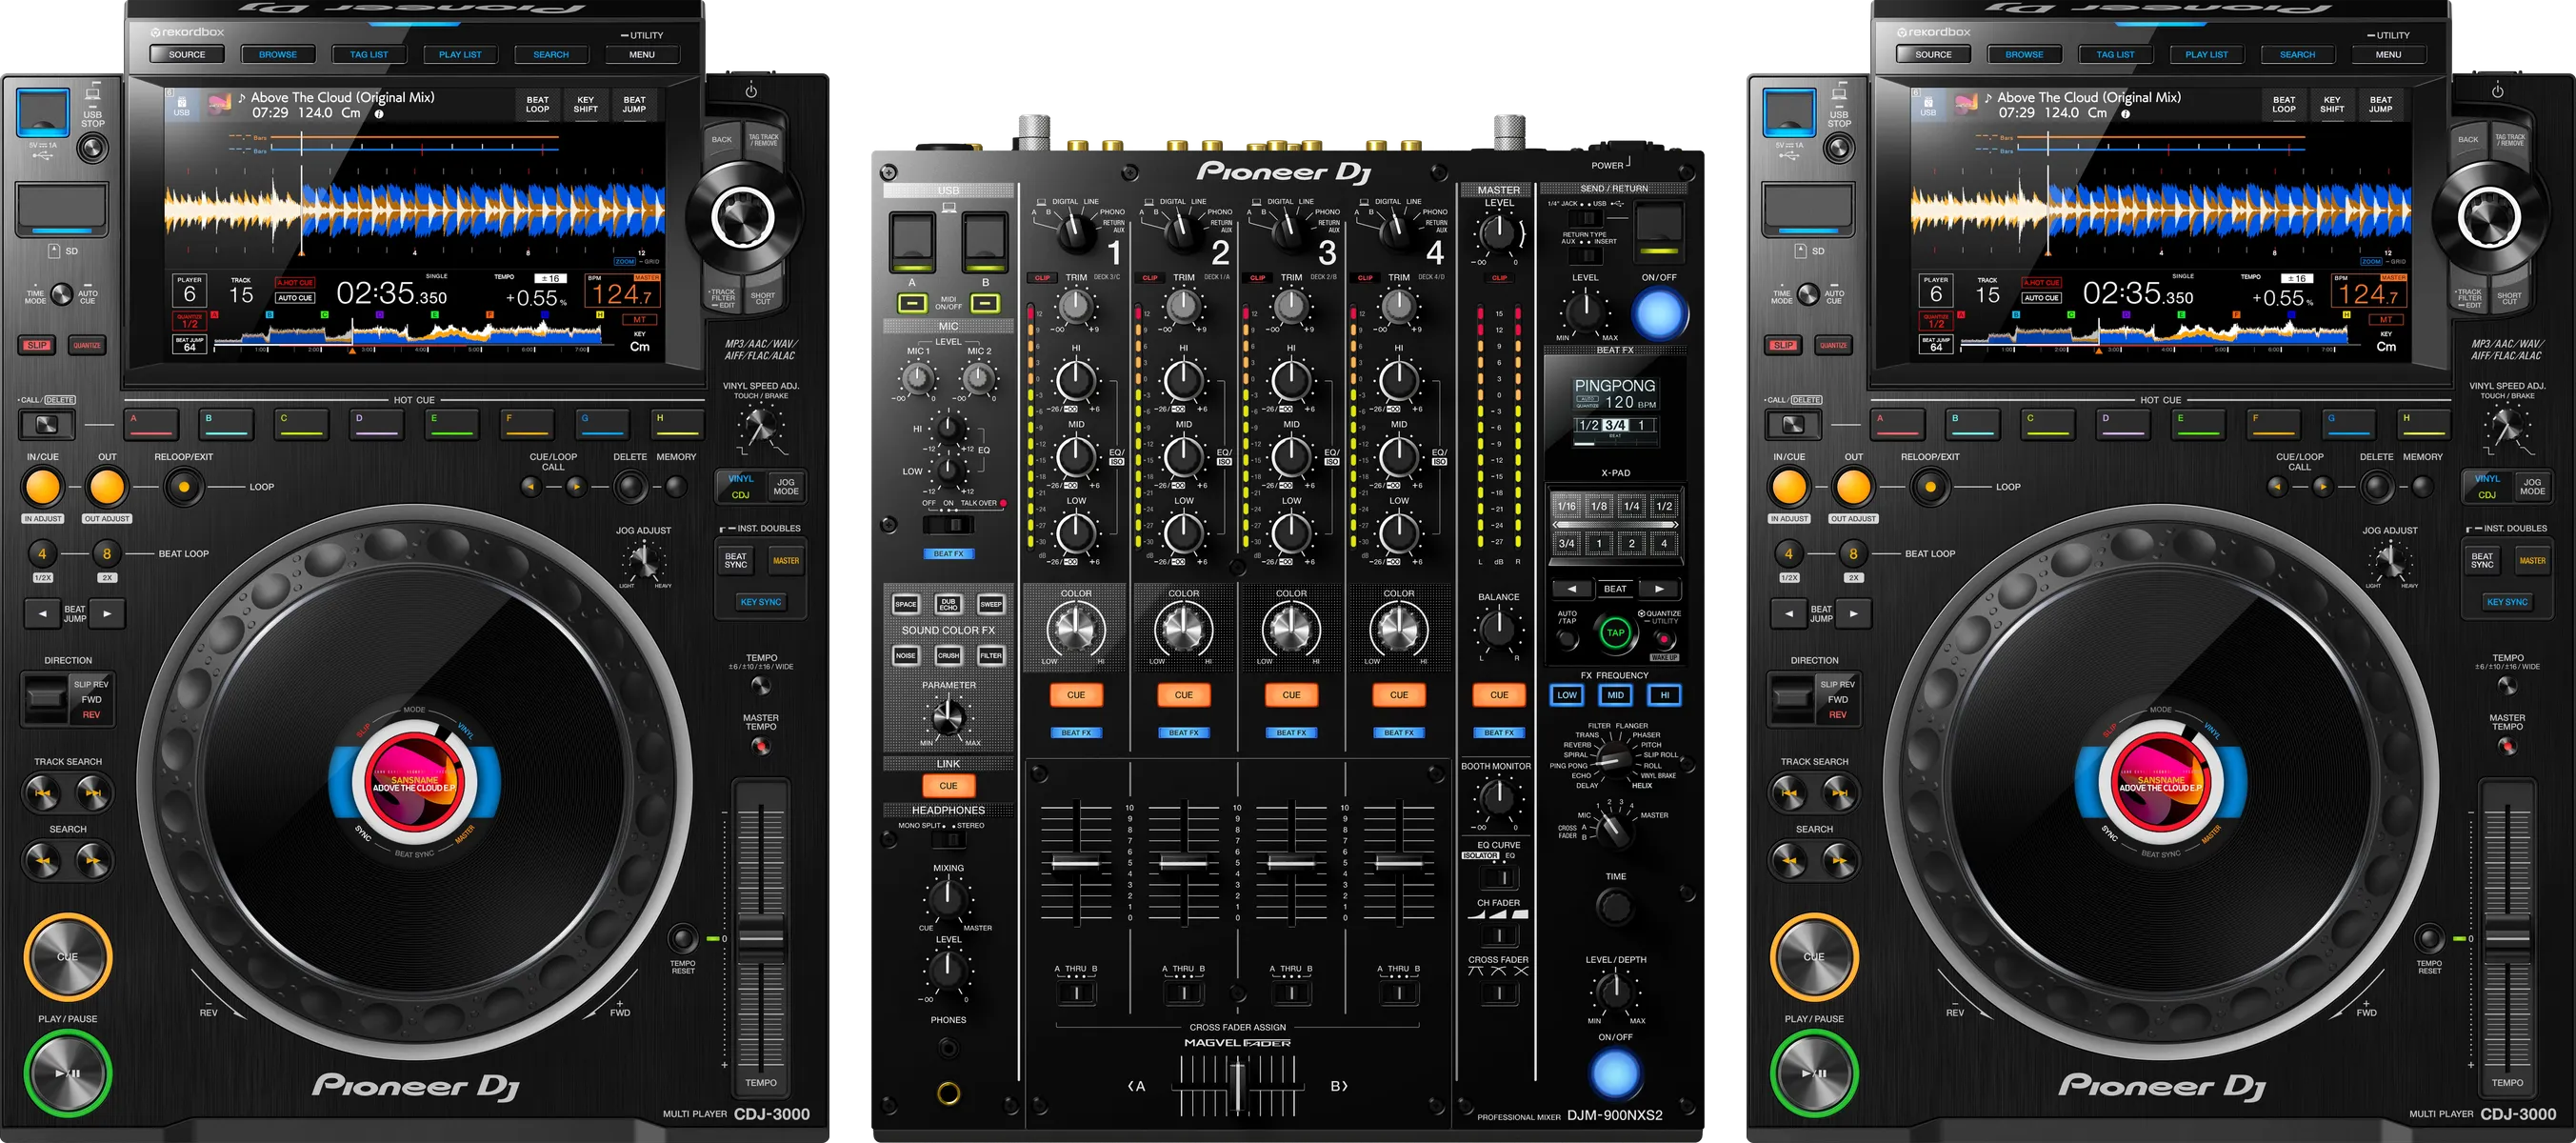Open SEARCH on right CDJ
Viewport: 2576px width, 1143px height.
2297,55
